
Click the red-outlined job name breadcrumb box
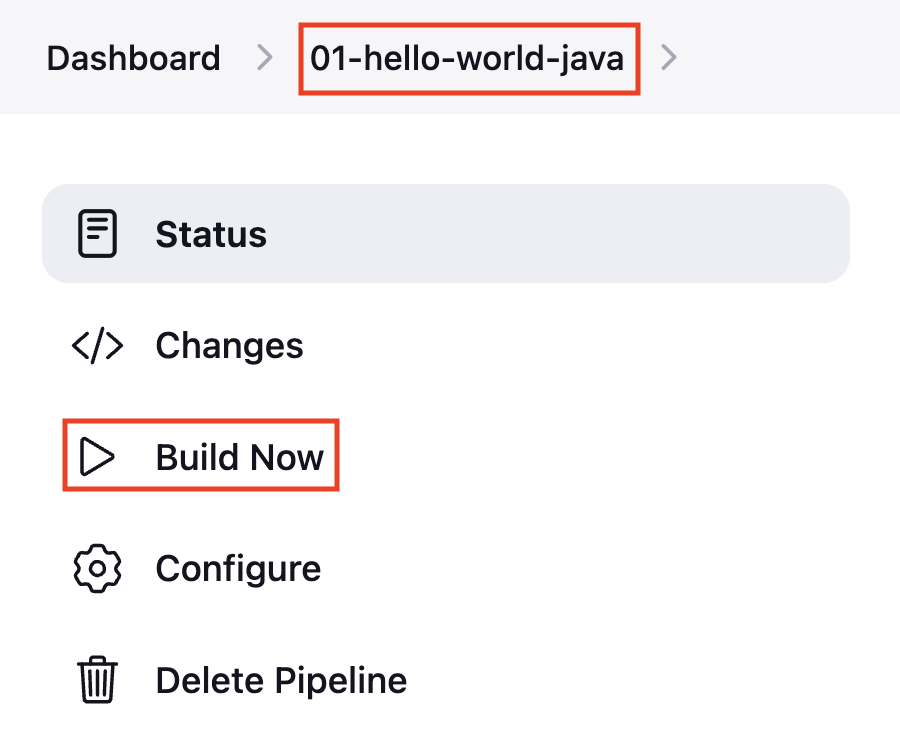[469, 59]
